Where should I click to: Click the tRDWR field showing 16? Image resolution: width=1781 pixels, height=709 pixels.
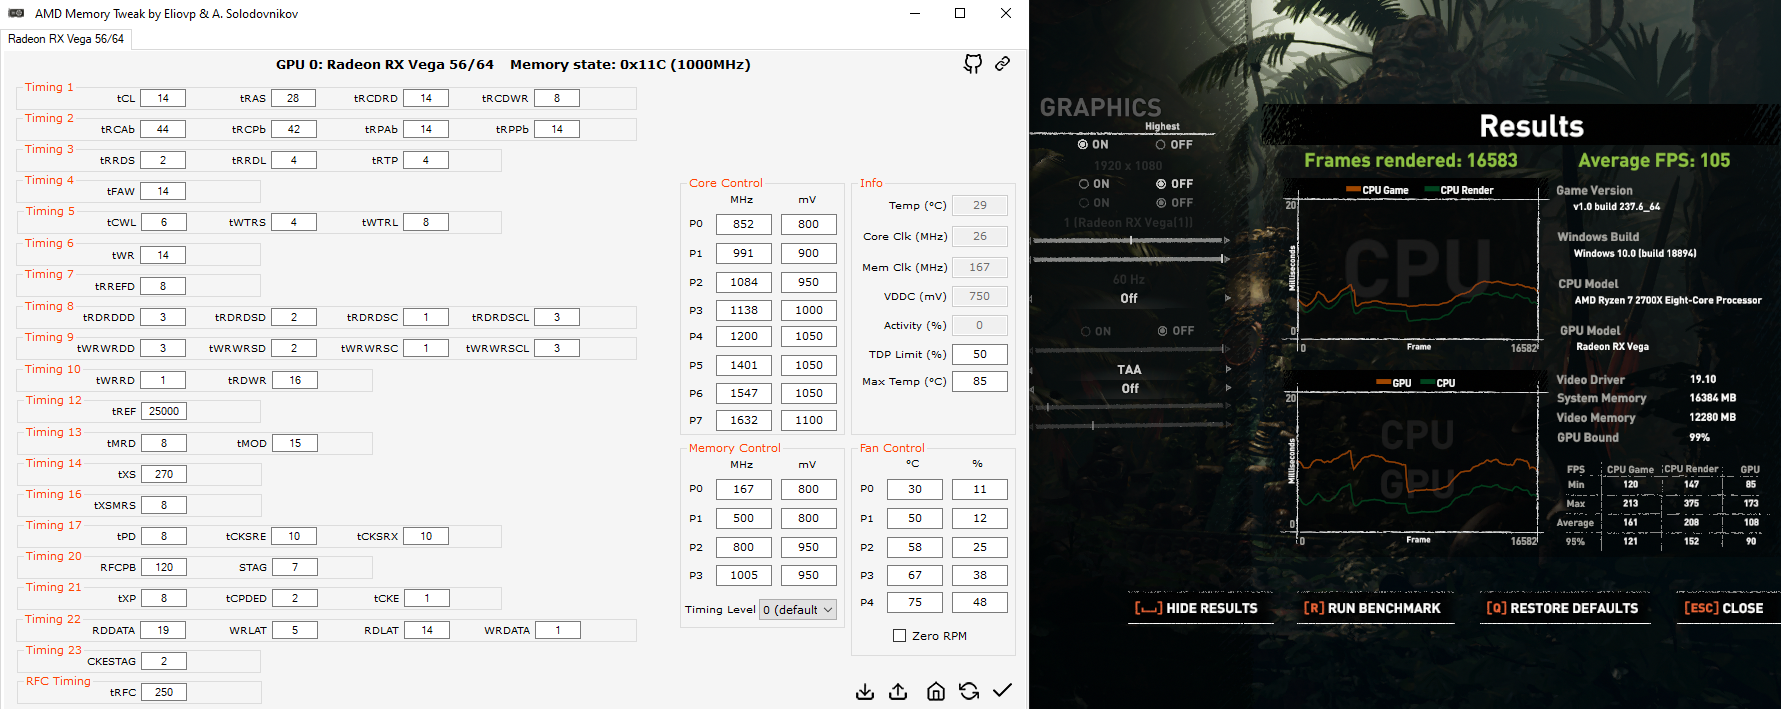[295, 380]
